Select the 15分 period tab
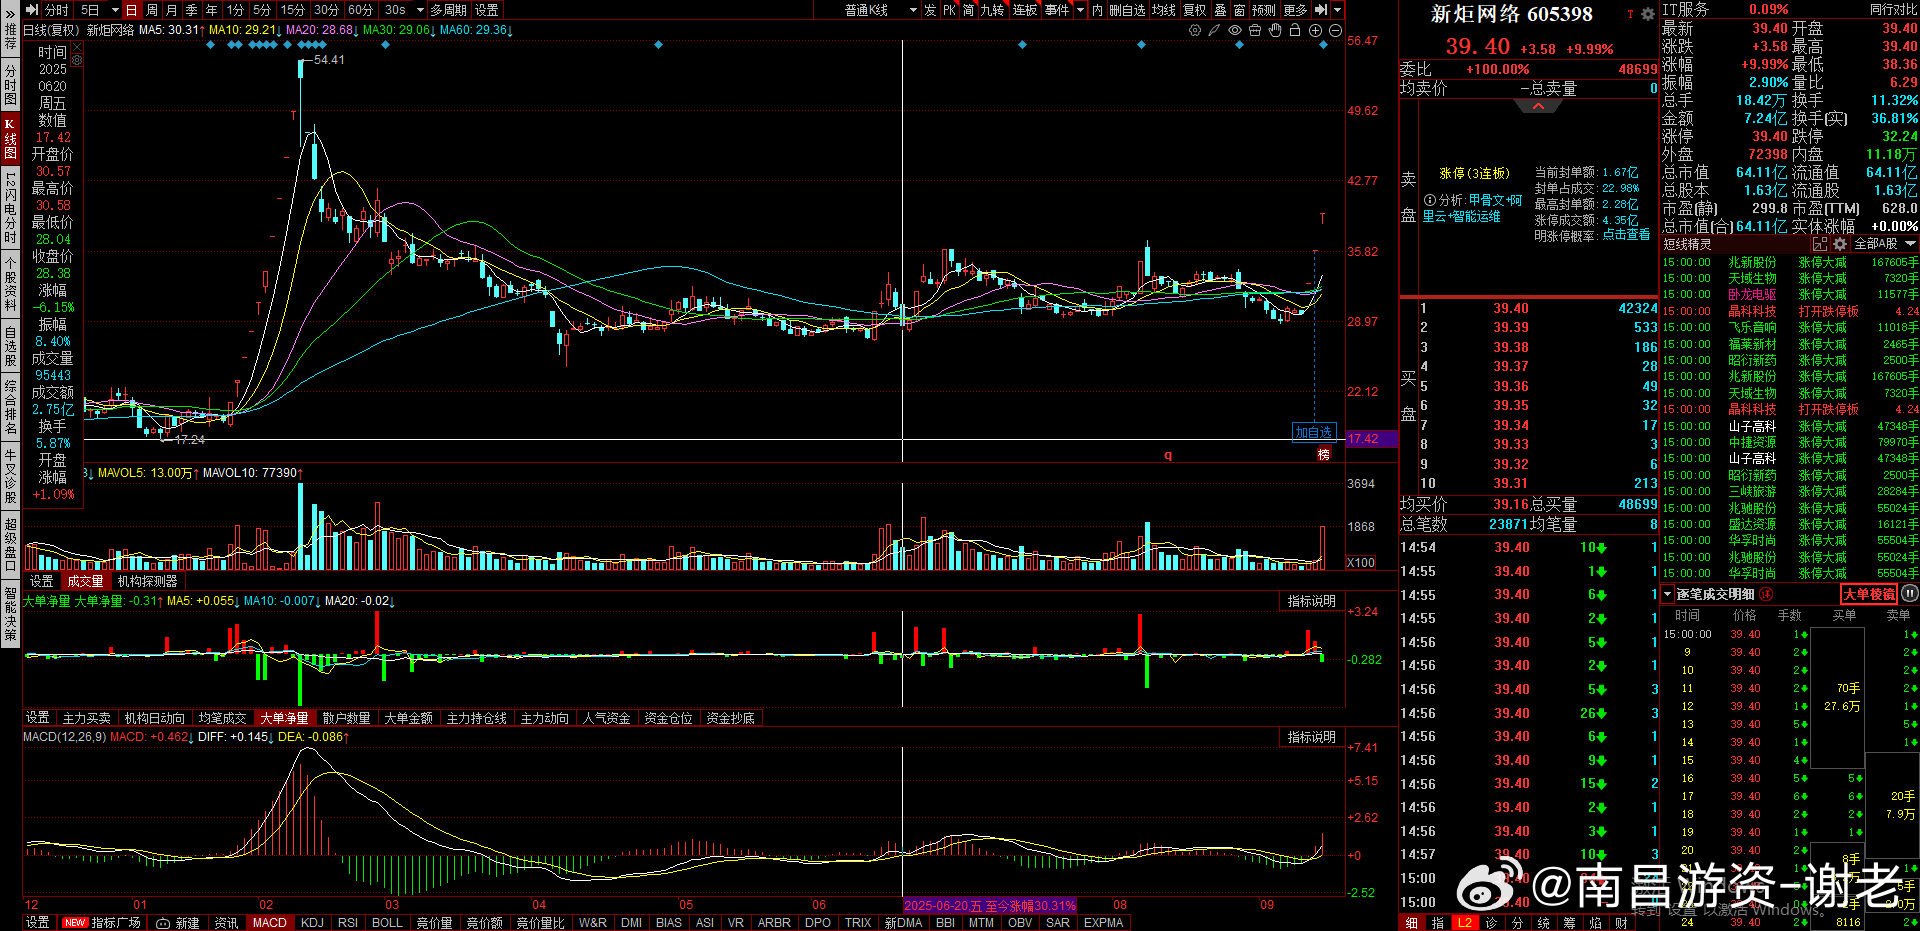This screenshot has height=931, width=1920. coord(292,10)
